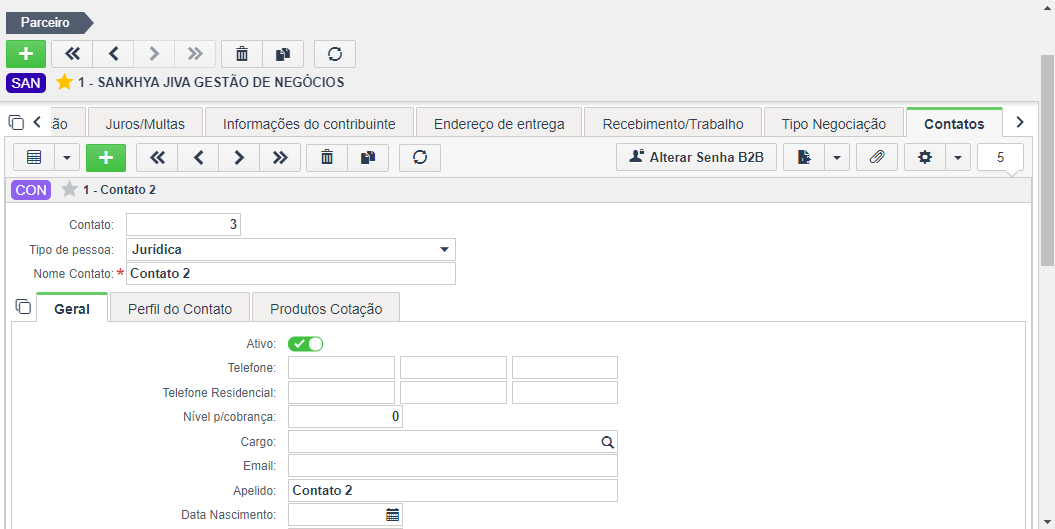Viewport: 1055px width, 529px height.
Task: Open grid view mode dropdown arrow
Action: (67, 157)
